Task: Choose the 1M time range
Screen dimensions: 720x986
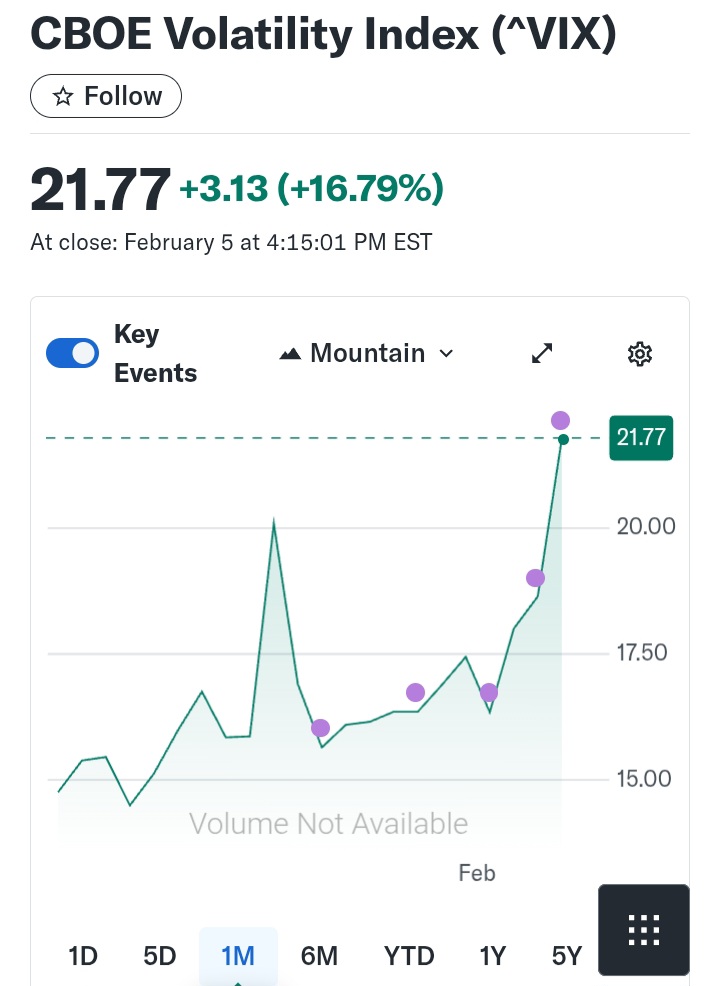Action: 238,956
